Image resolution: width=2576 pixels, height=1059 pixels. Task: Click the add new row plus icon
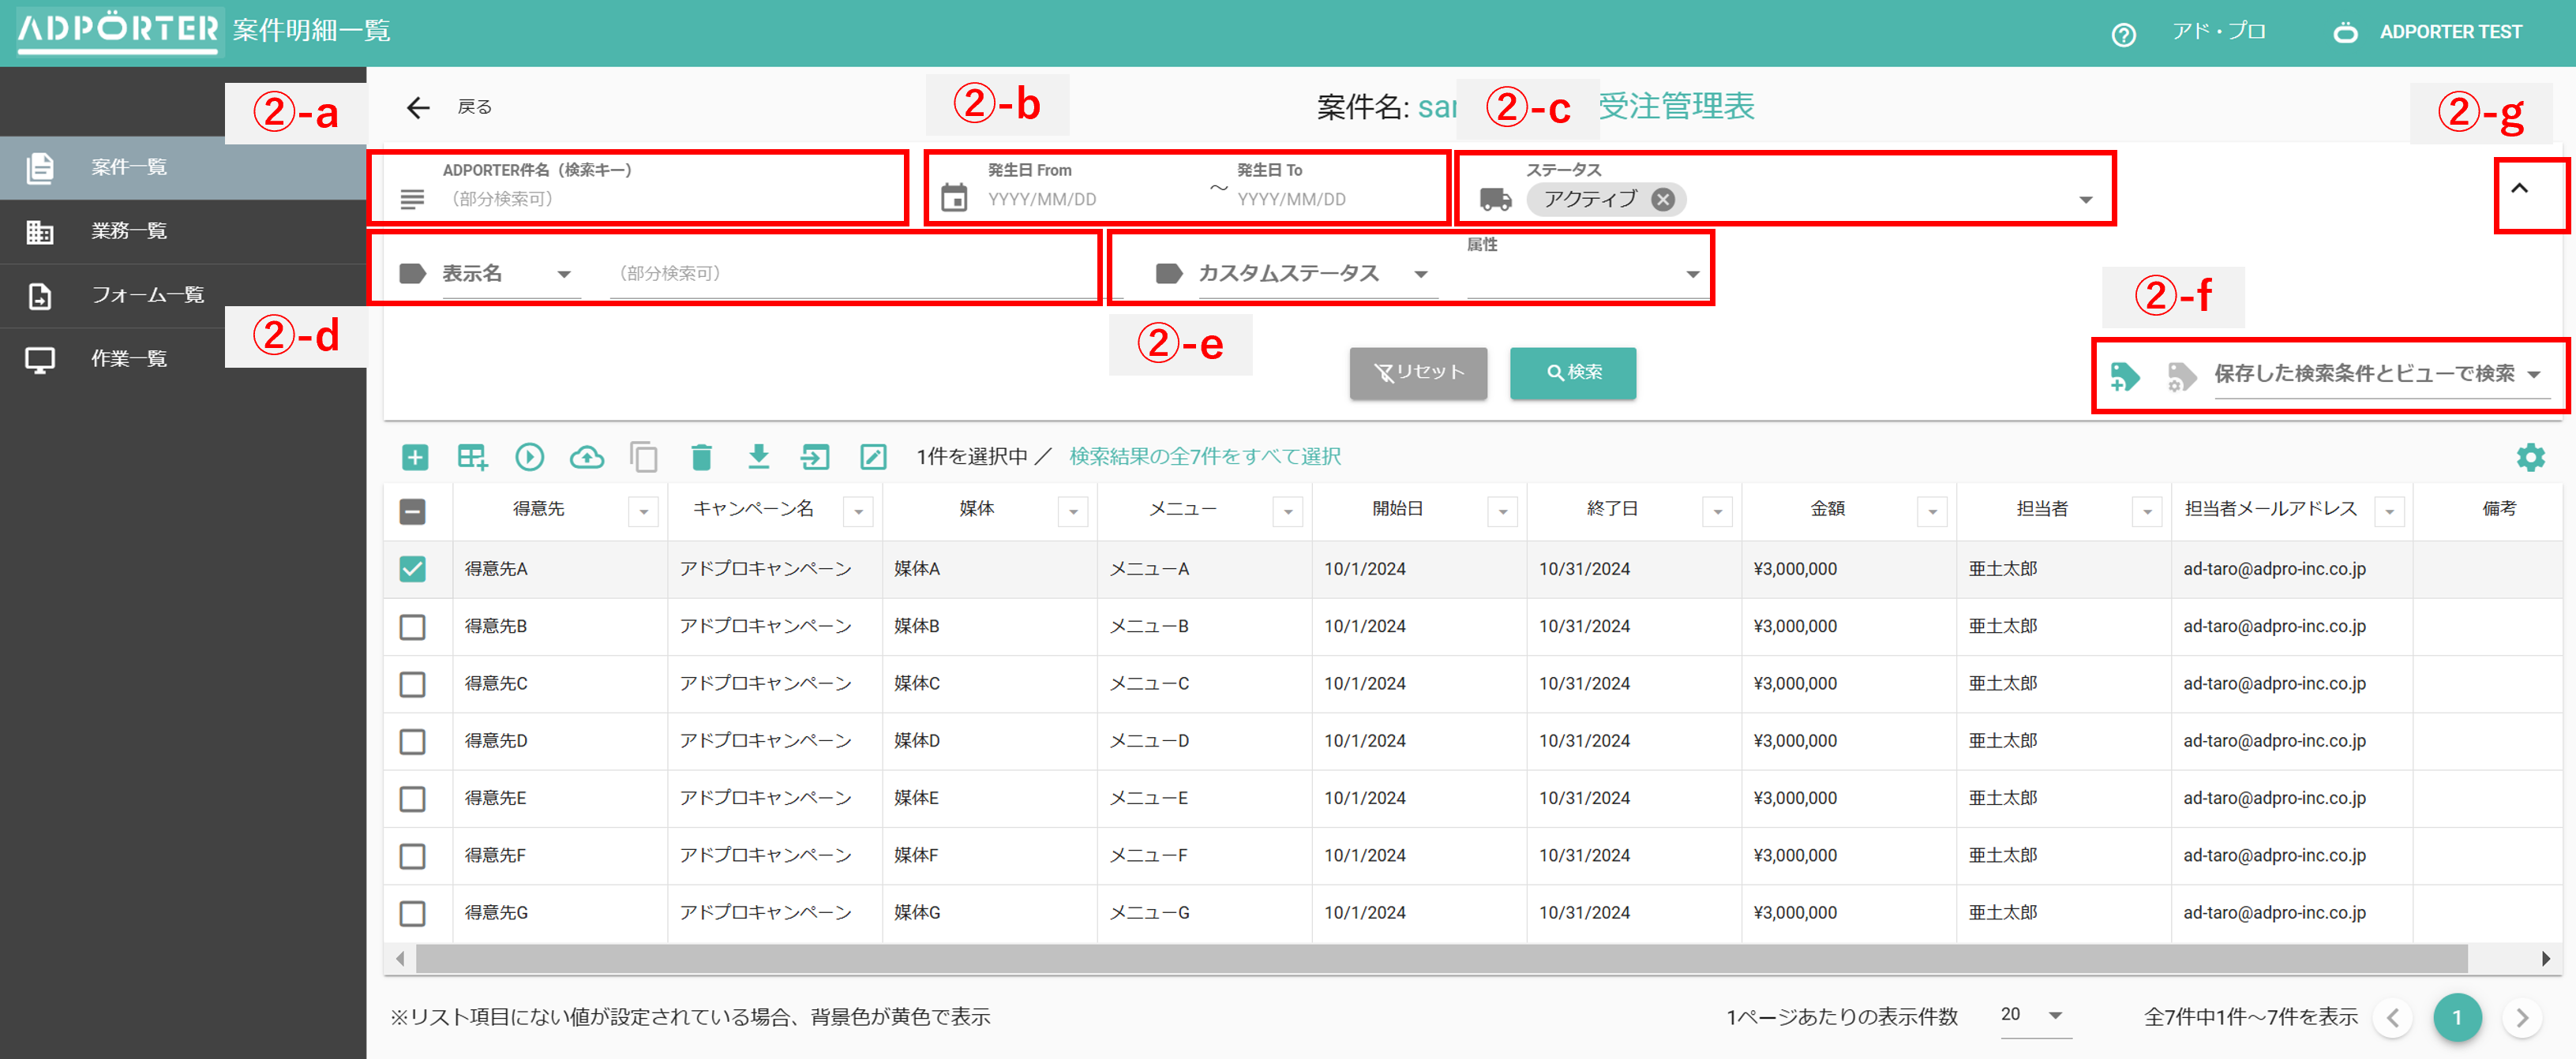[415, 457]
